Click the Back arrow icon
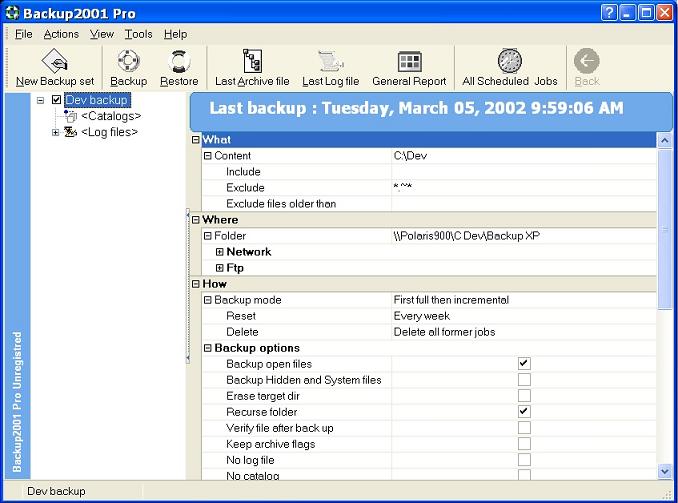This screenshot has width=678, height=503. click(x=586, y=61)
